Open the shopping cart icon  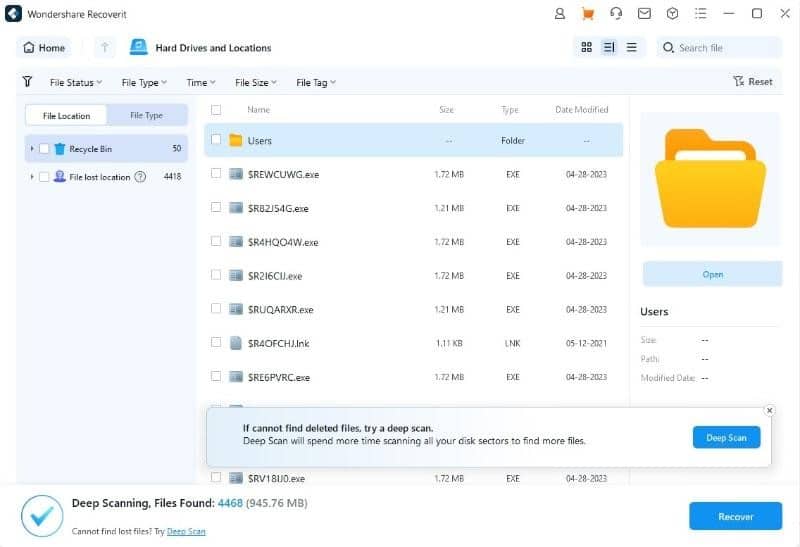click(x=588, y=14)
